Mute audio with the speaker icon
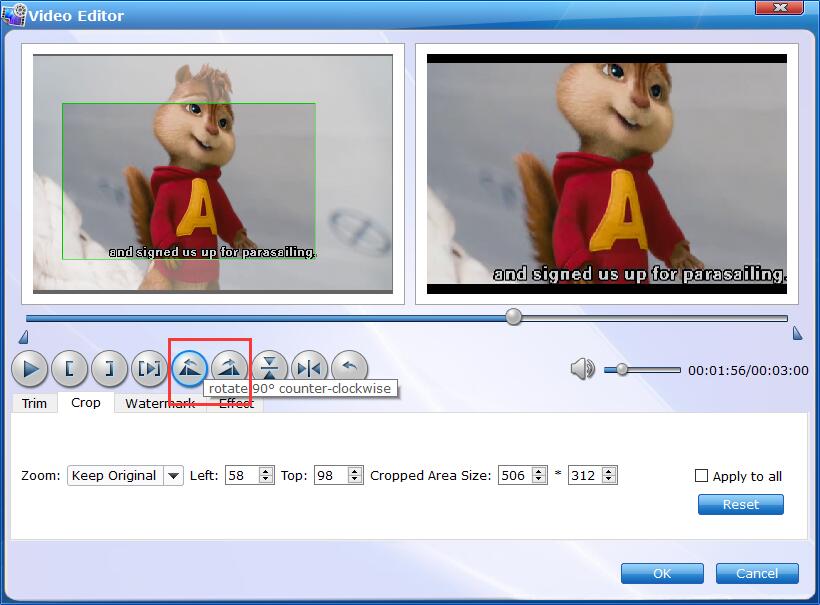 click(x=583, y=369)
